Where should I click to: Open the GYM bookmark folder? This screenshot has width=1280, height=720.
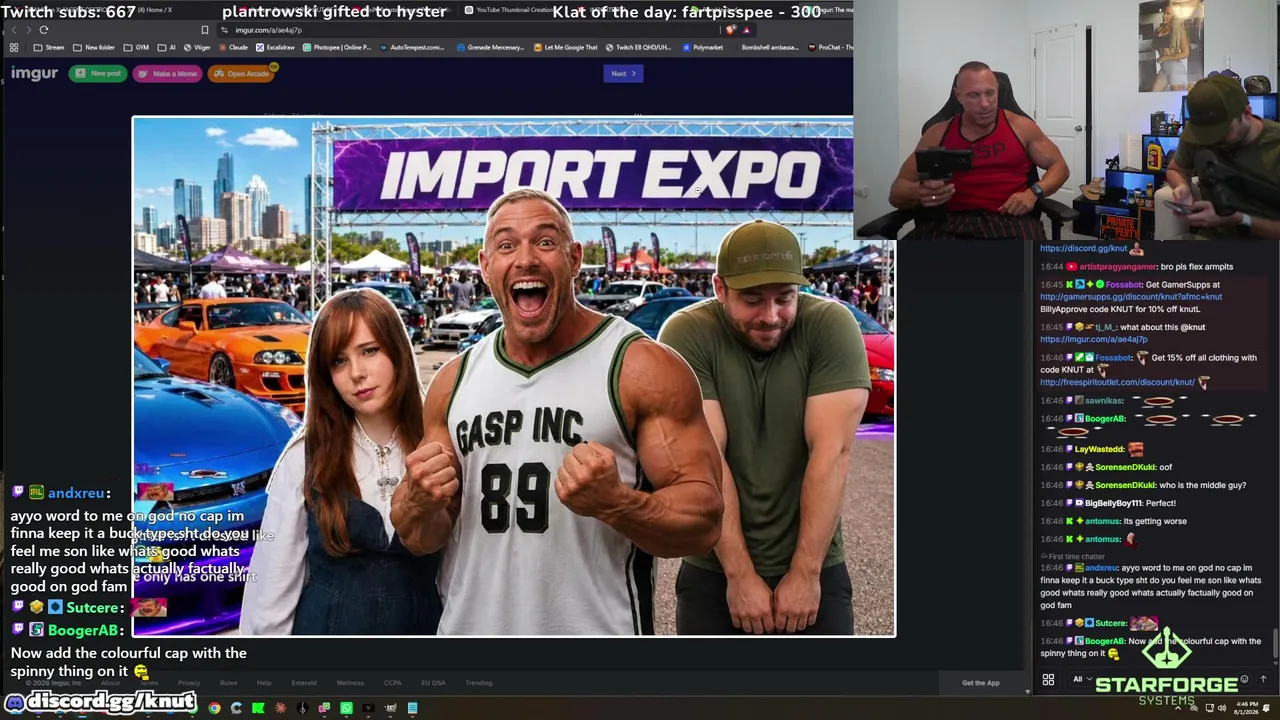137,47
